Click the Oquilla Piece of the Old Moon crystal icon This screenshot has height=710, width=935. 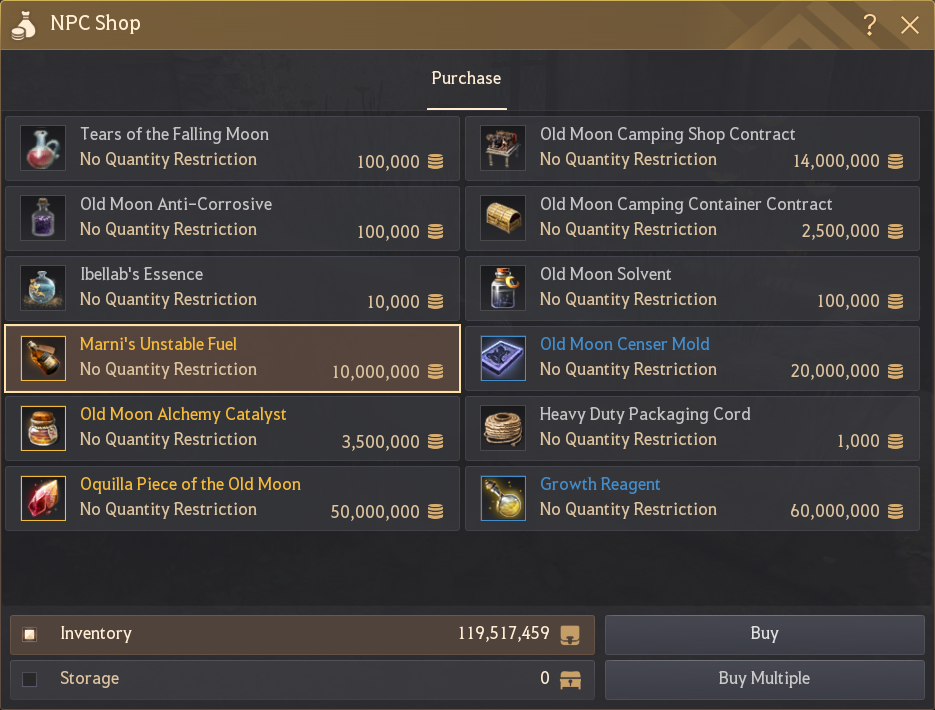pyautogui.click(x=43, y=498)
